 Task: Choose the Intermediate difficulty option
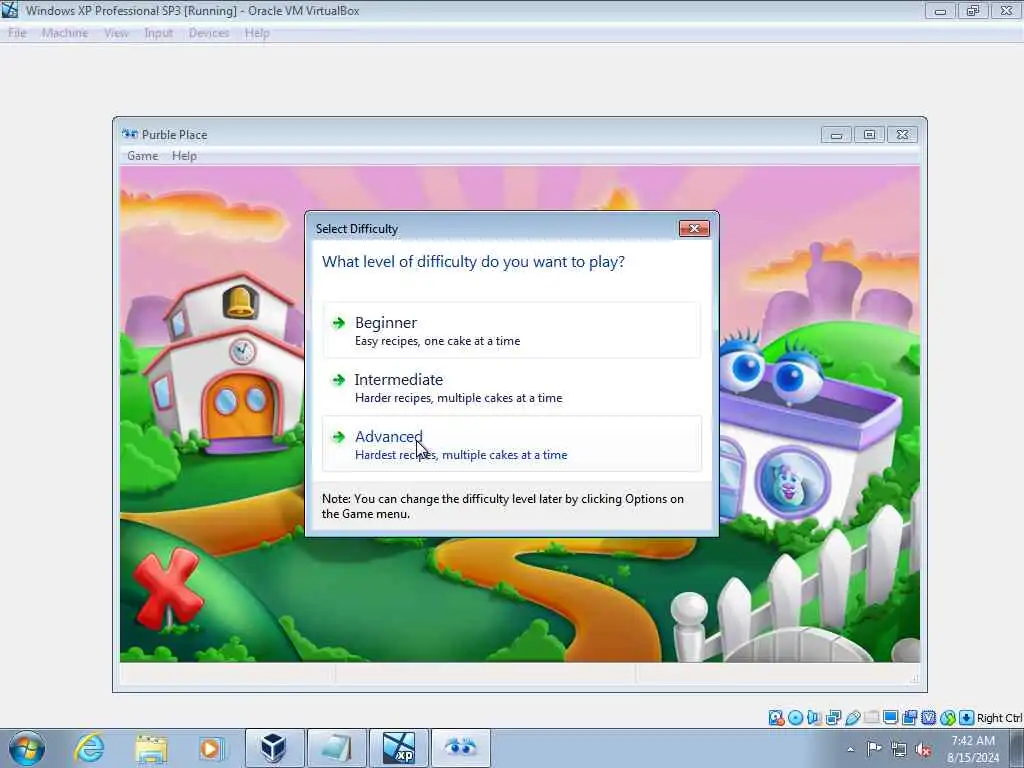point(511,387)
